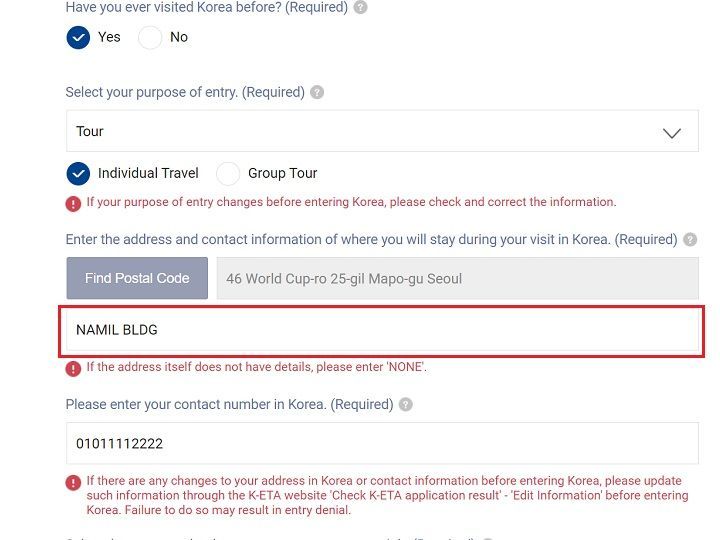Viewport: 720px width, 540px height.
Task: Select the No radio button
Action: tap(150, 37)
